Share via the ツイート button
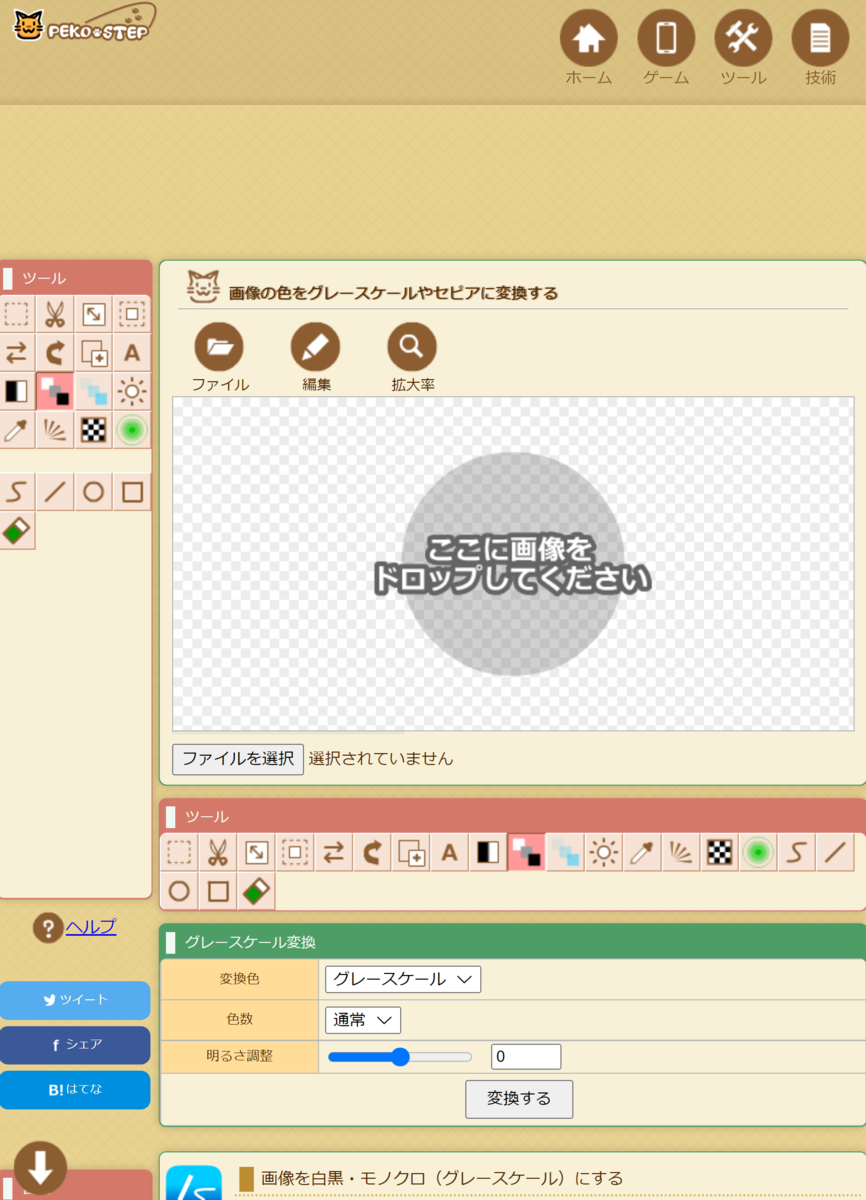Viewport: 866px width, 1200px height. pyautogui.click(x=75, y=1000)
